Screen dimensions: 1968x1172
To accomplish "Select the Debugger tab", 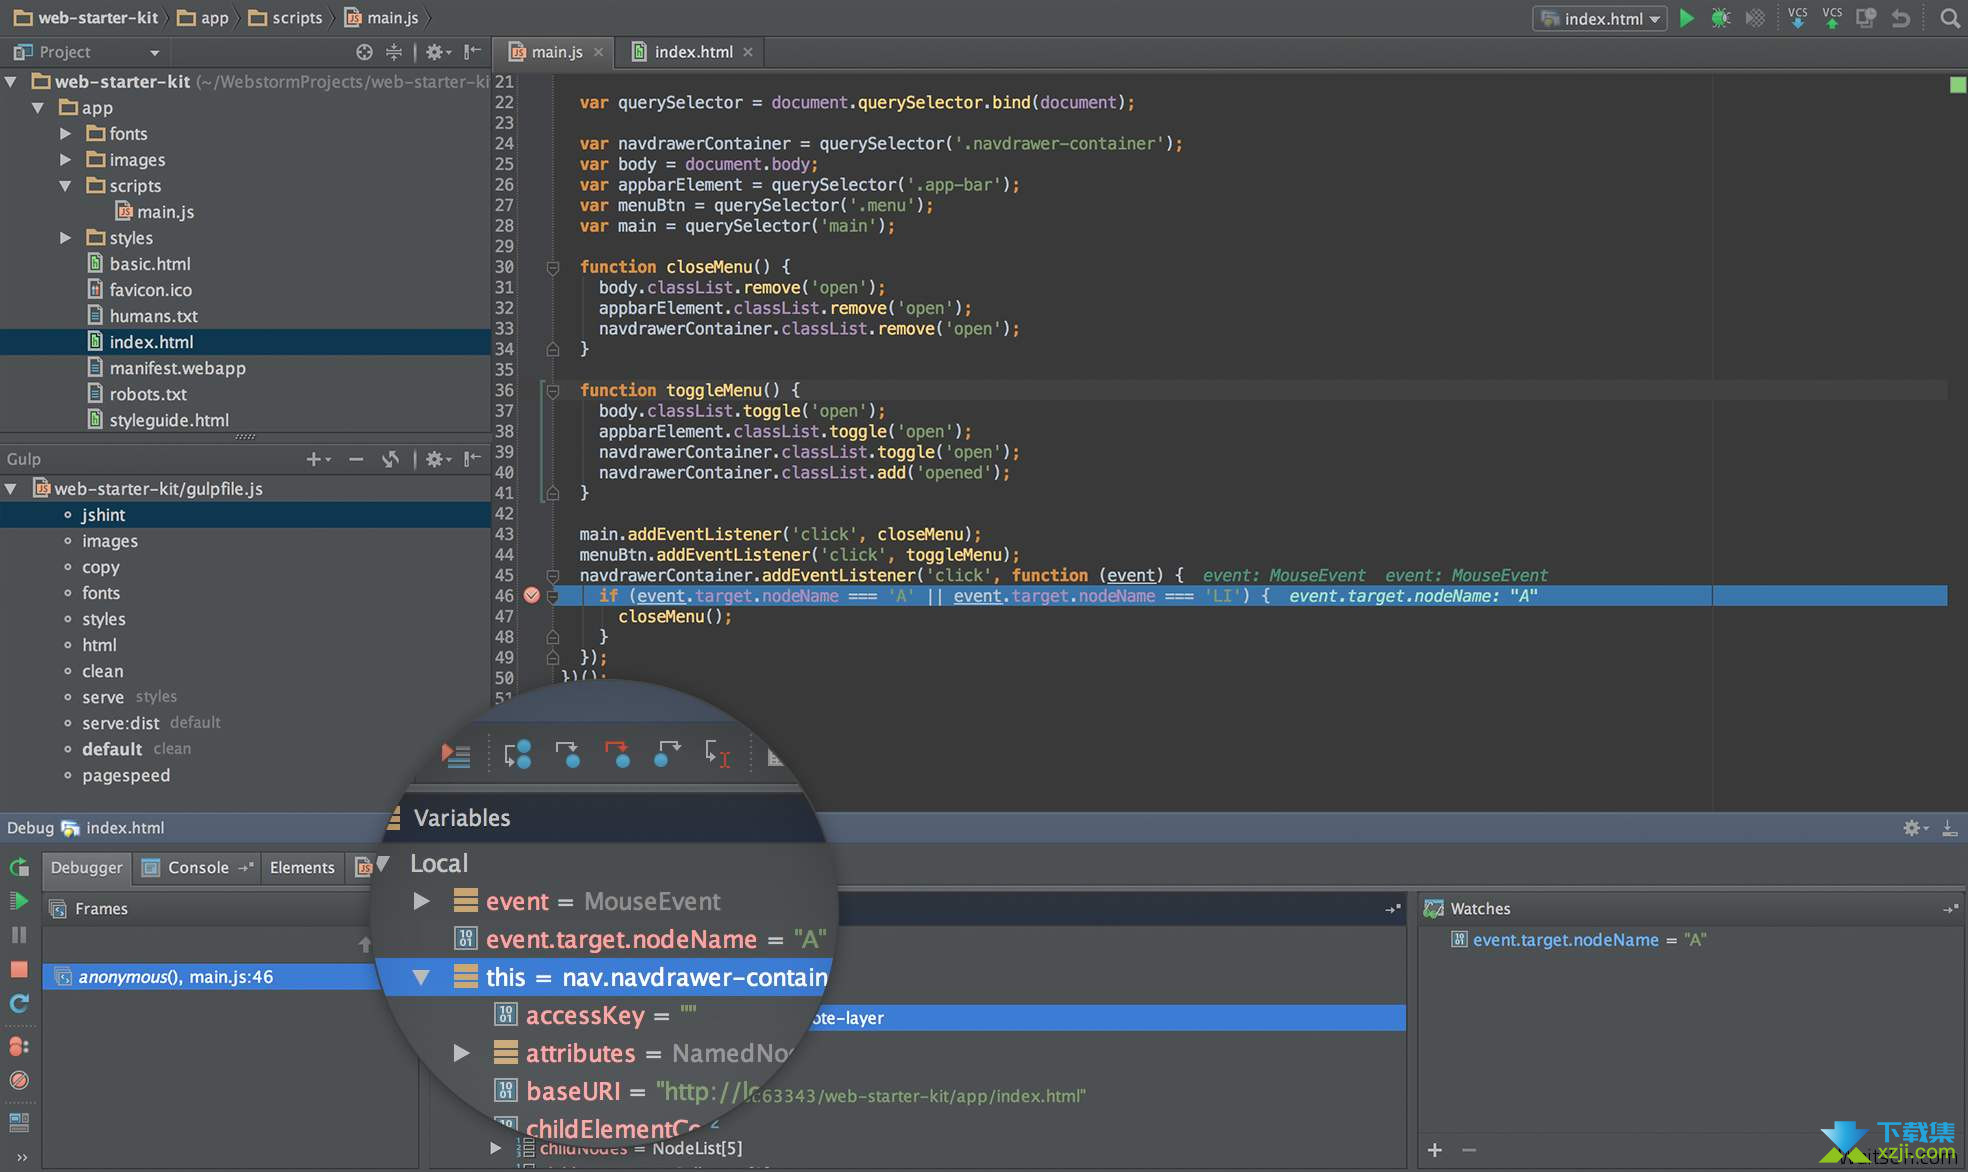I will (x=84, y=866).
